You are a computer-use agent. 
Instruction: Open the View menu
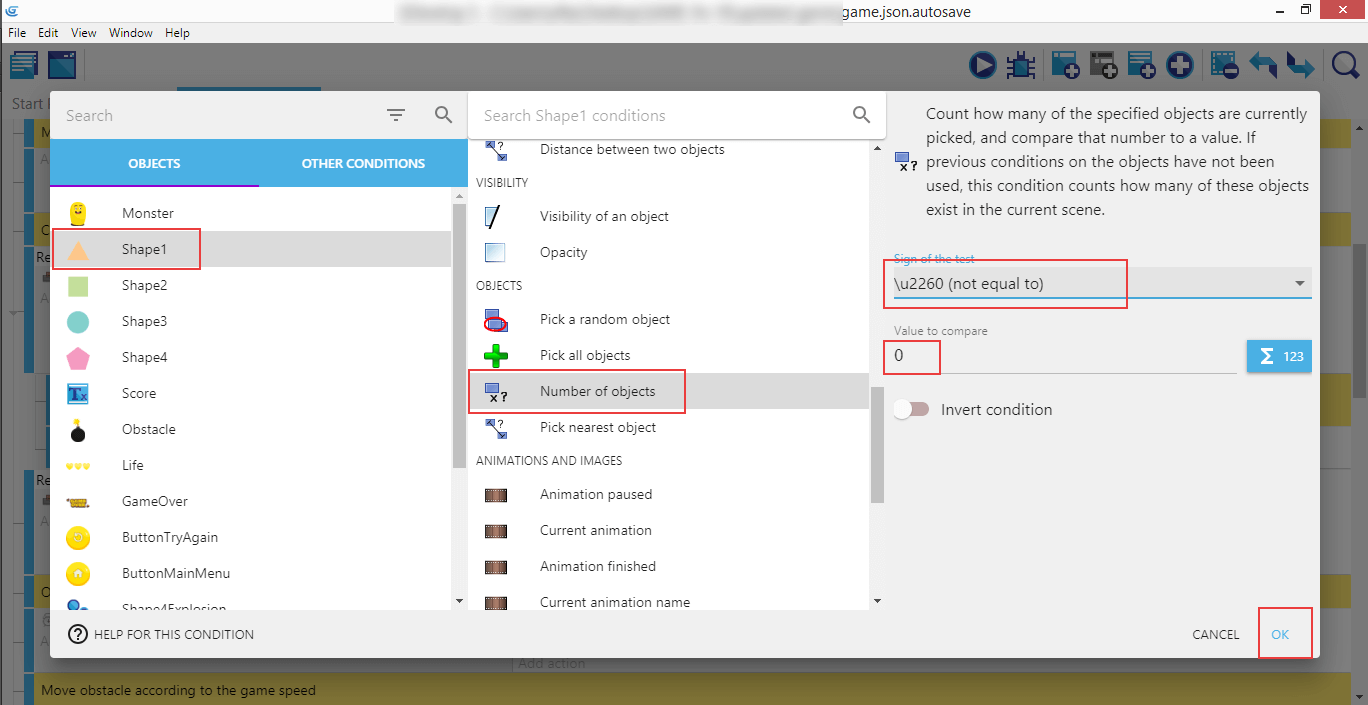click(x=84, y=33)
